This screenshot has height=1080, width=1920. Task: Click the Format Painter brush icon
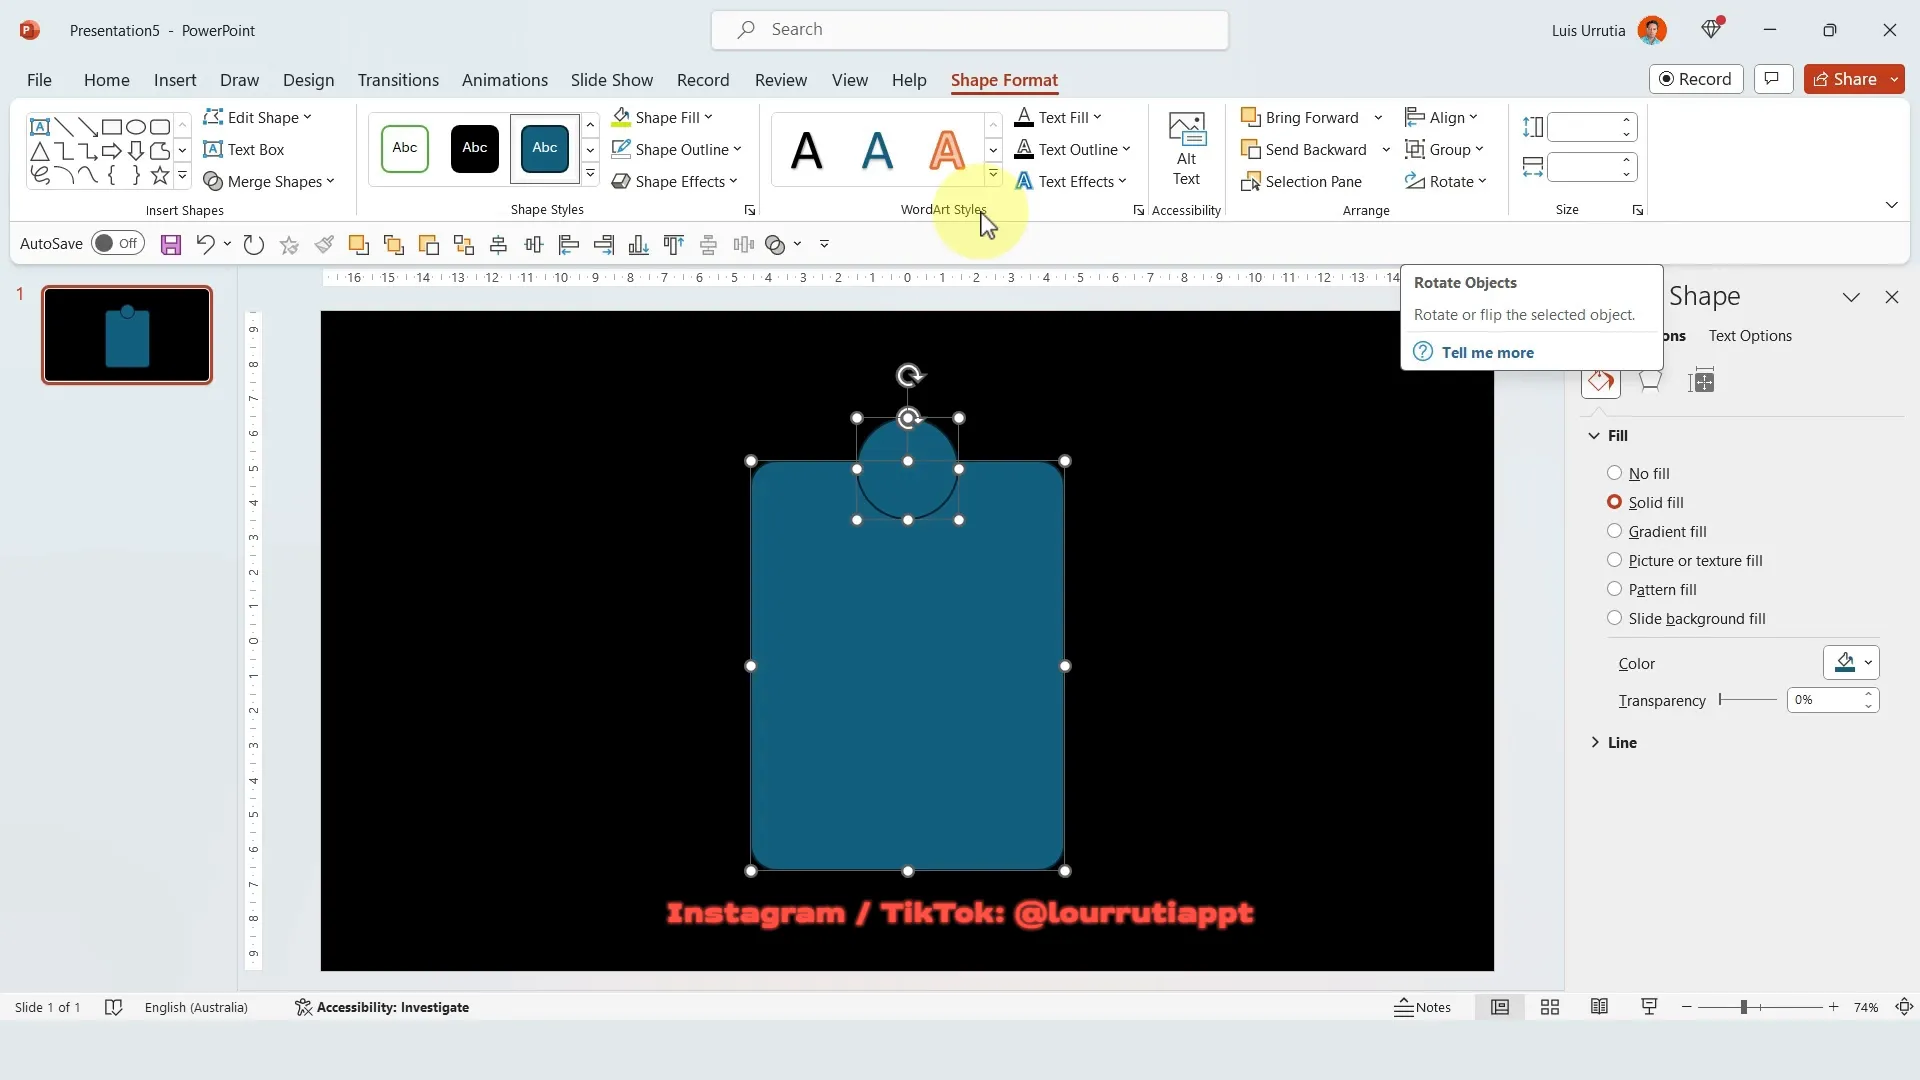(x=324, y=244)
